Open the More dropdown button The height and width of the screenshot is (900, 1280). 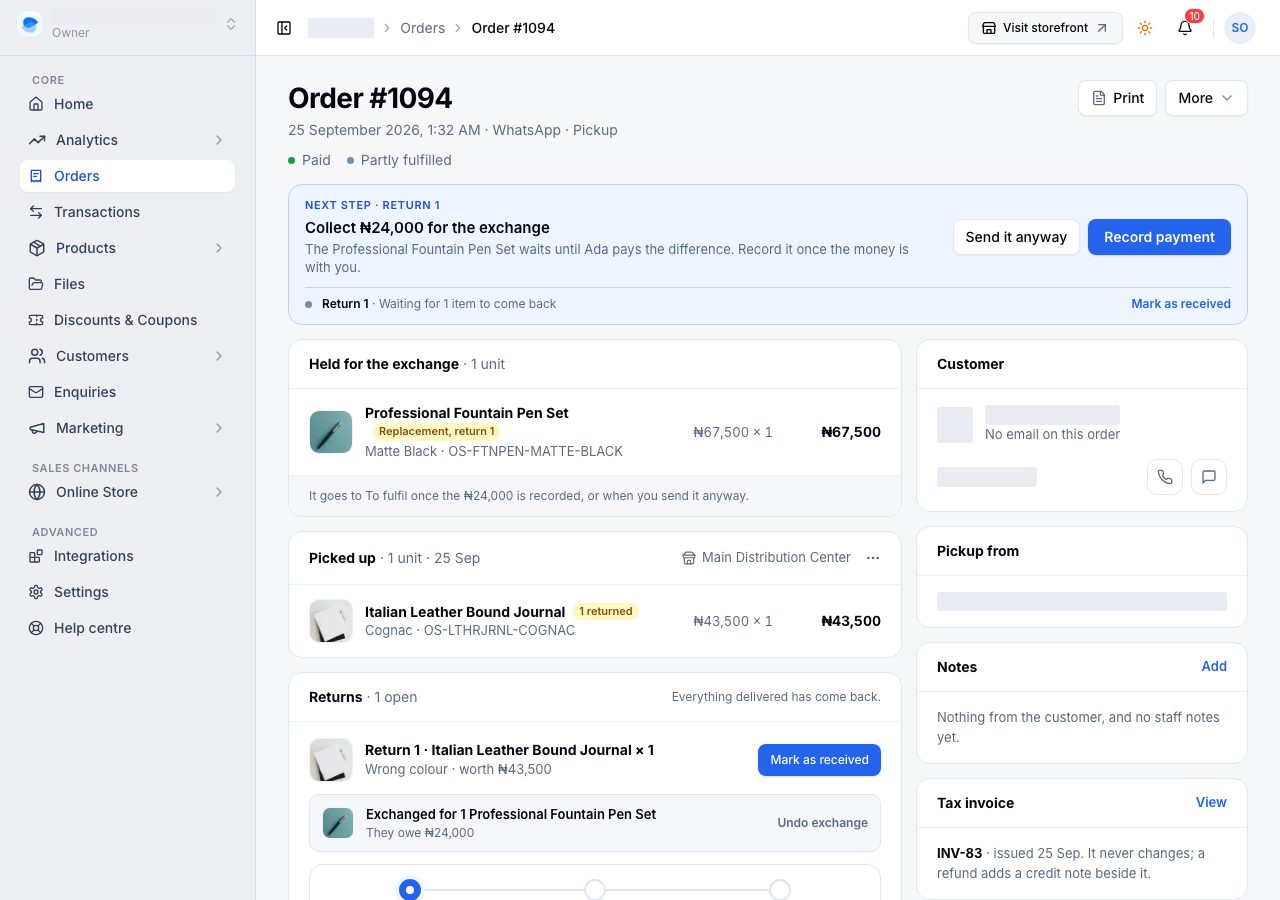coord(1206,98)
